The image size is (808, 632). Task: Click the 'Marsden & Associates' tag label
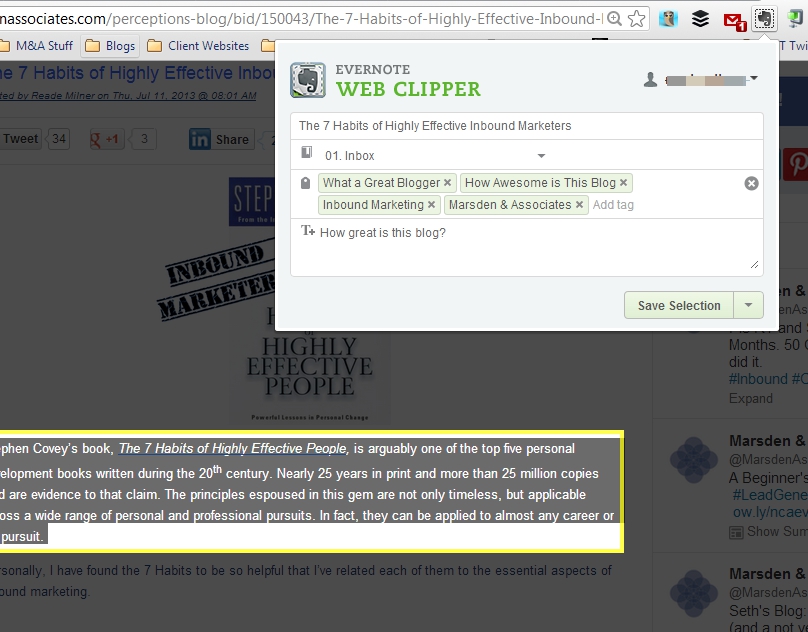510,205
